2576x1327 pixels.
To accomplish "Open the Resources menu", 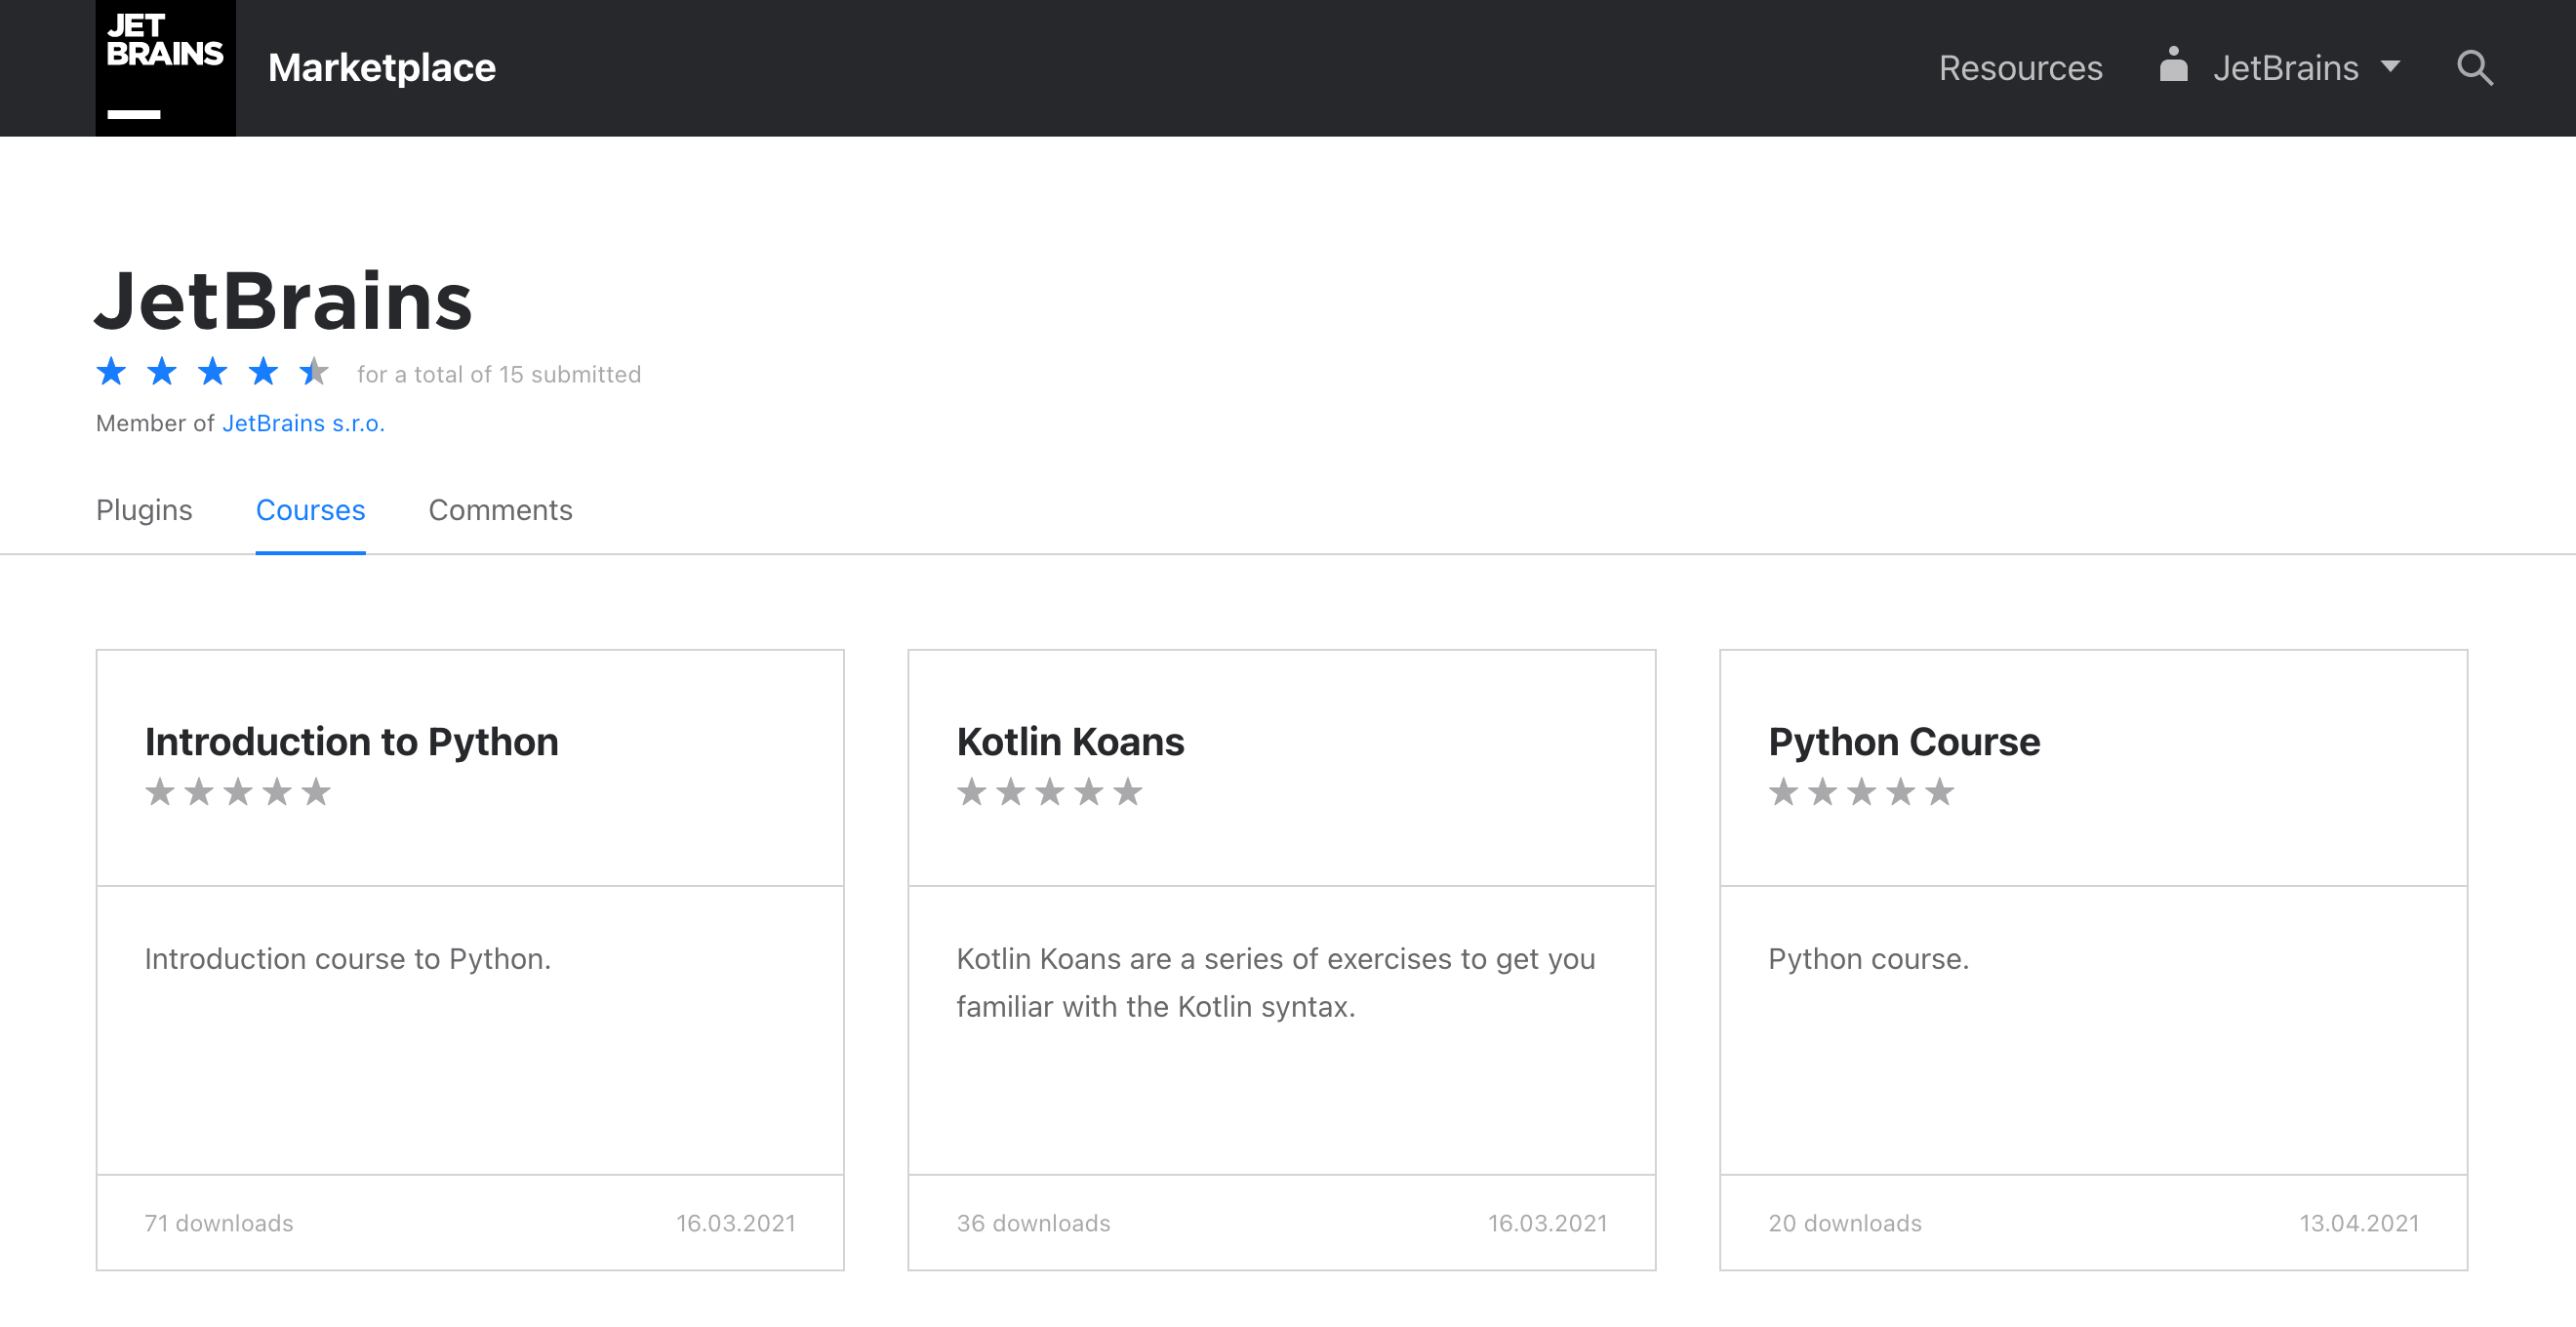I will click(2020, 68).
